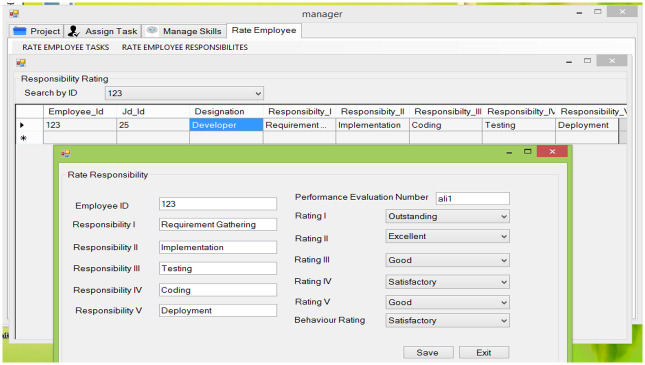Open the Rating IV dropdown
This screenshot has height=365, width=645.
504,282
